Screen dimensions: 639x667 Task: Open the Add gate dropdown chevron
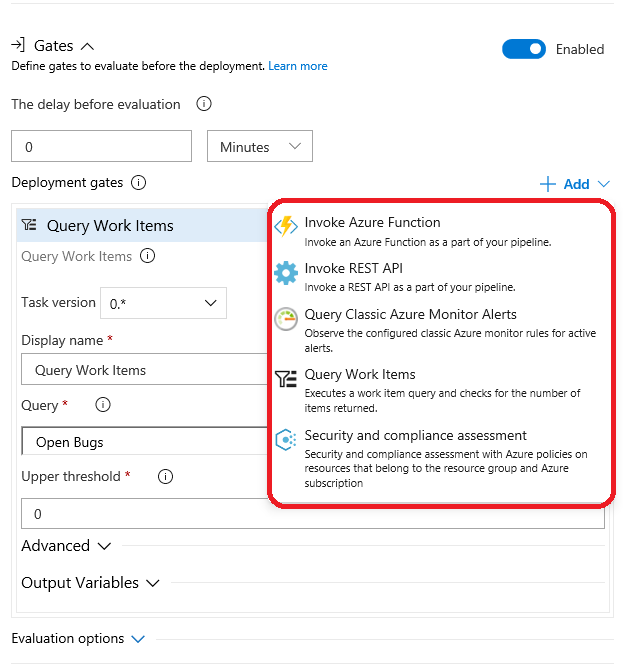coord(604,184)
